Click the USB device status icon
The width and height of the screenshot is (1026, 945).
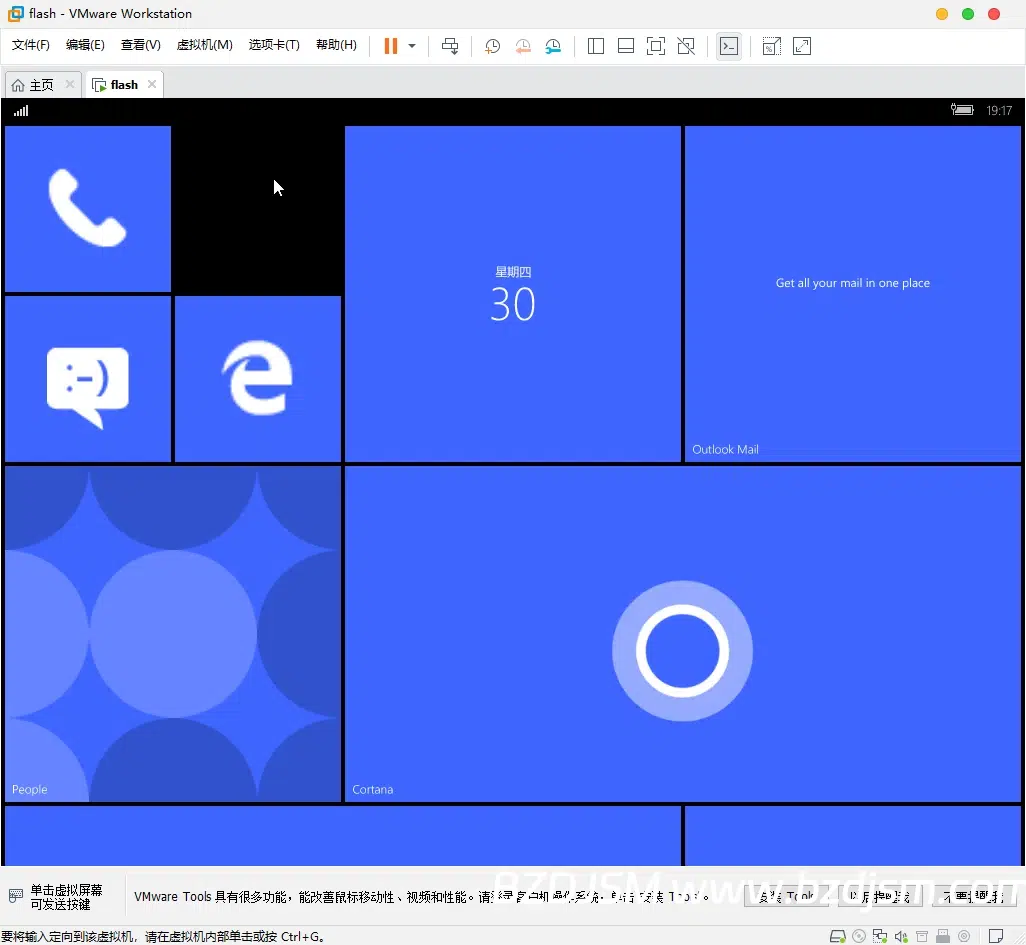pyautogui.click(x=943, y=936)
